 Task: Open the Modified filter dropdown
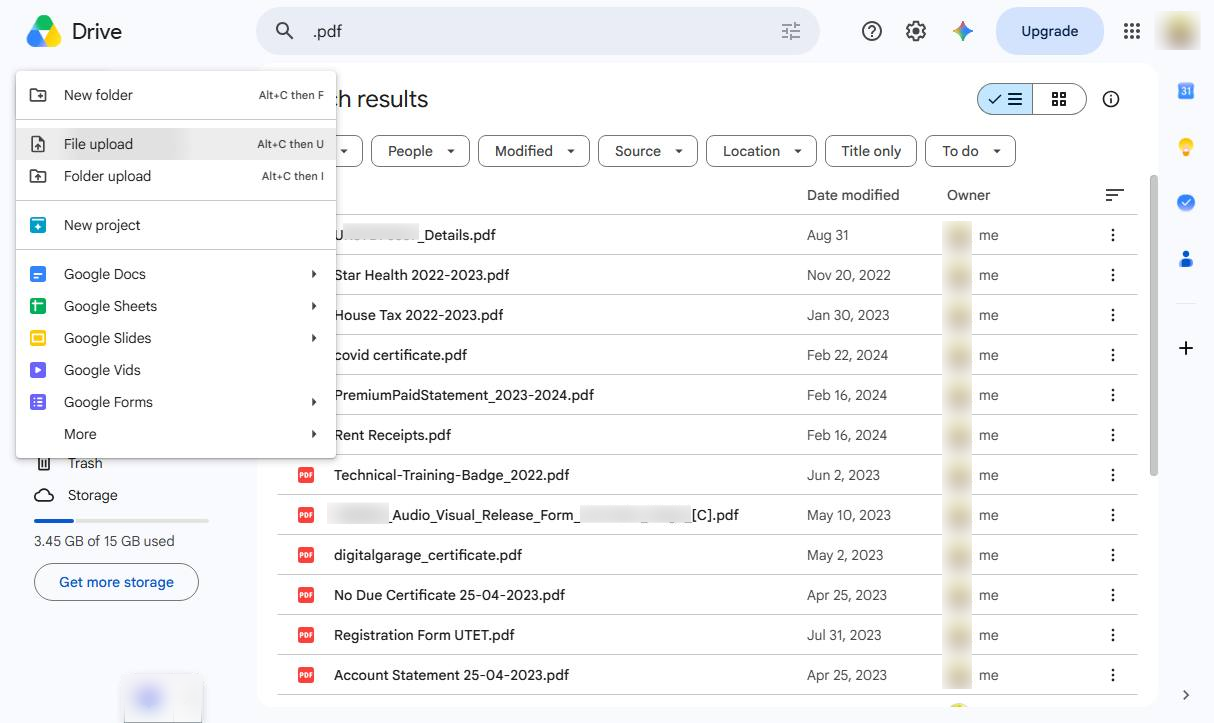(534, 151)
